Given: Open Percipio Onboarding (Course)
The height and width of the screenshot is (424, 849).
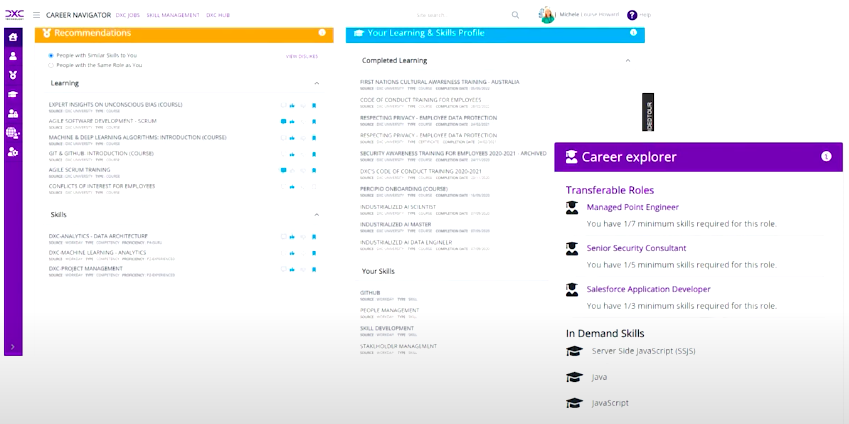Looking at the screenshot, I should click(404, 189).
